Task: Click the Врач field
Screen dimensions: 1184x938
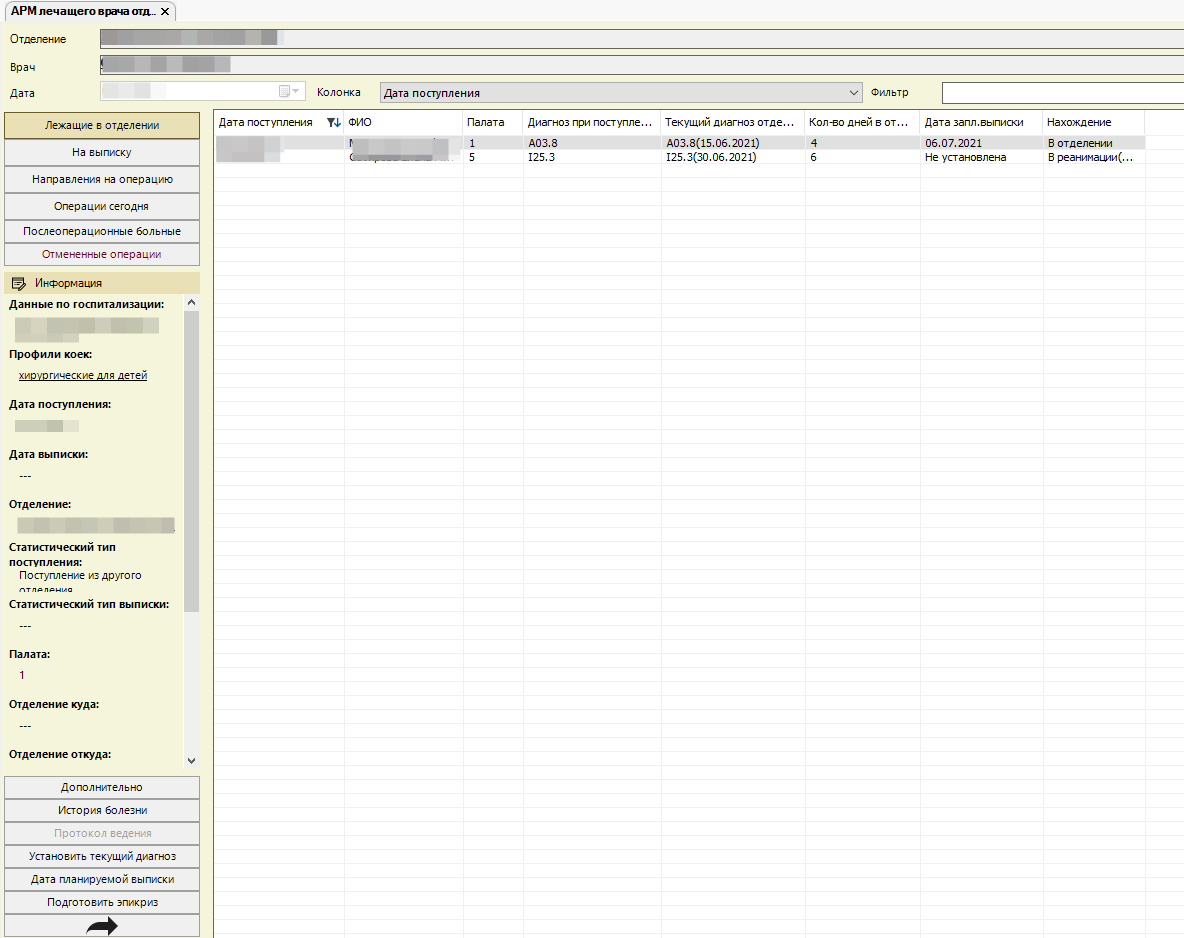Action: pyautogui.click(x=642, y=66)
